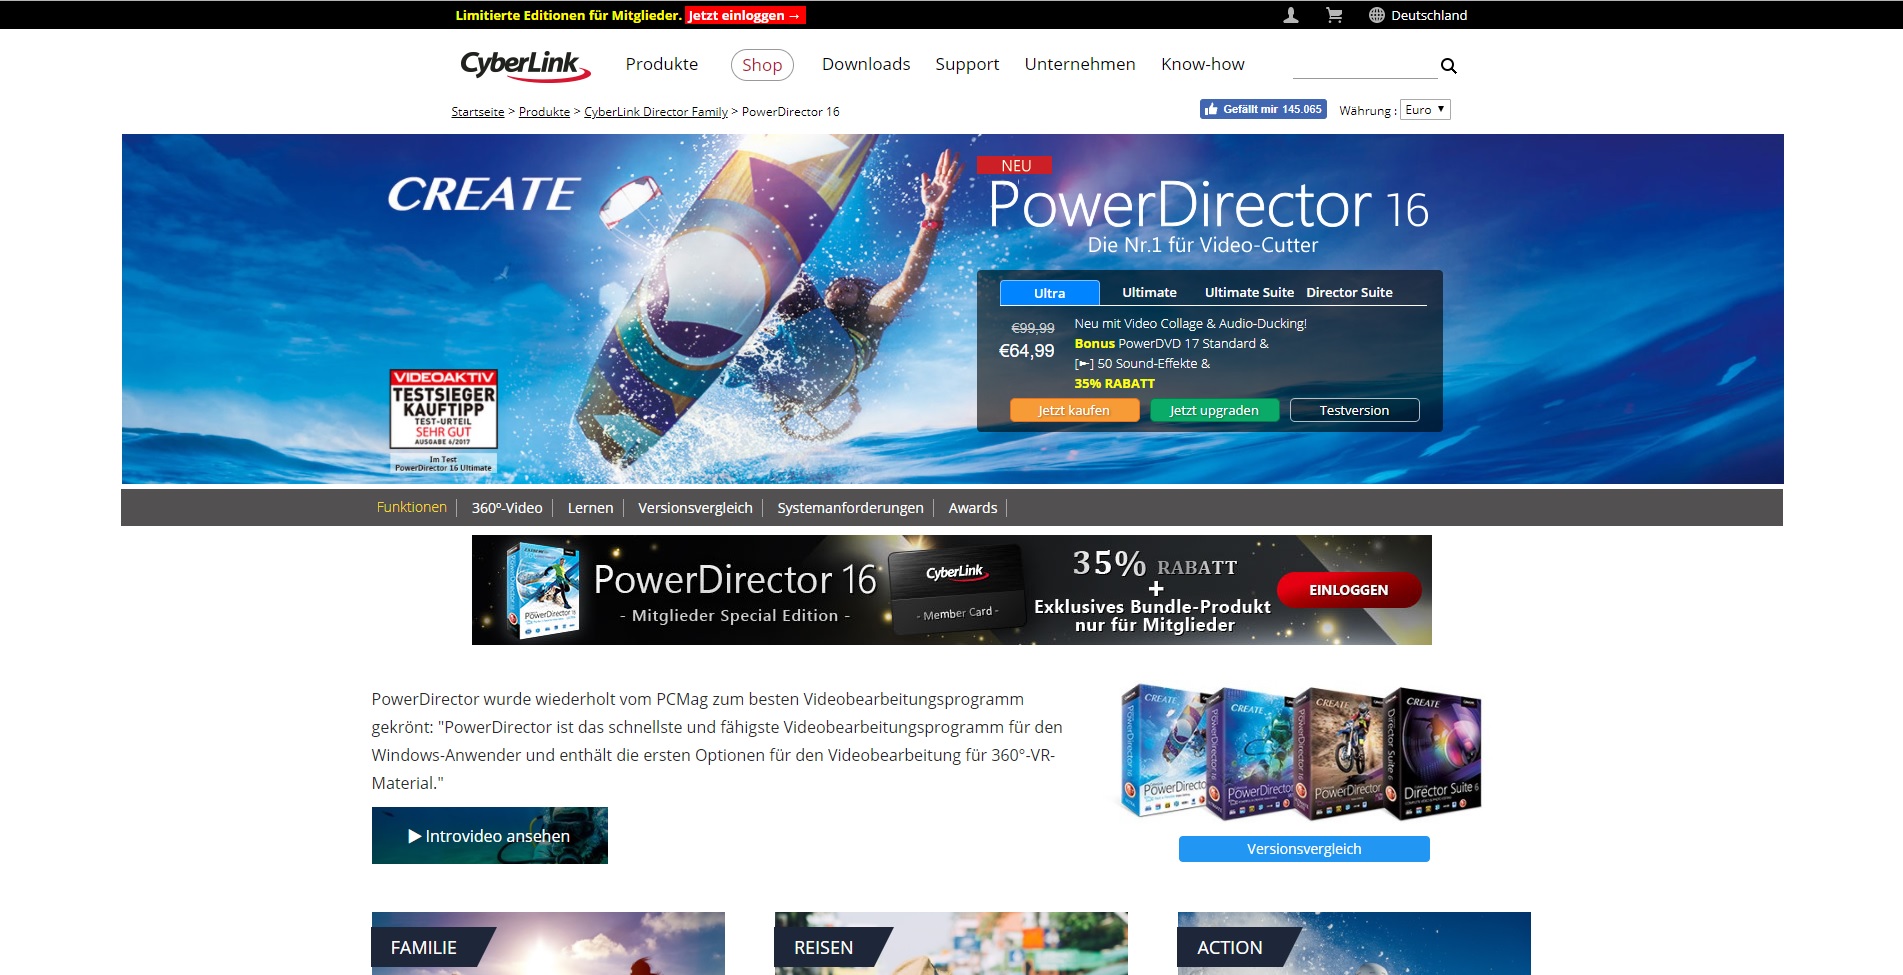
Task: Click the CyberLink logo
Action: tap(525, 65)
